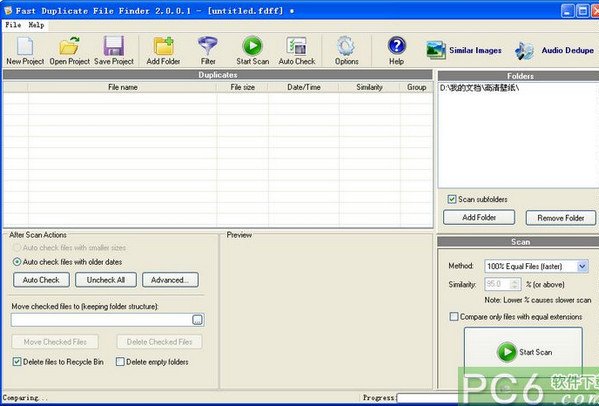Click the Uncheck All button
This screenshot has height=406, width=599.
(106, 280)
